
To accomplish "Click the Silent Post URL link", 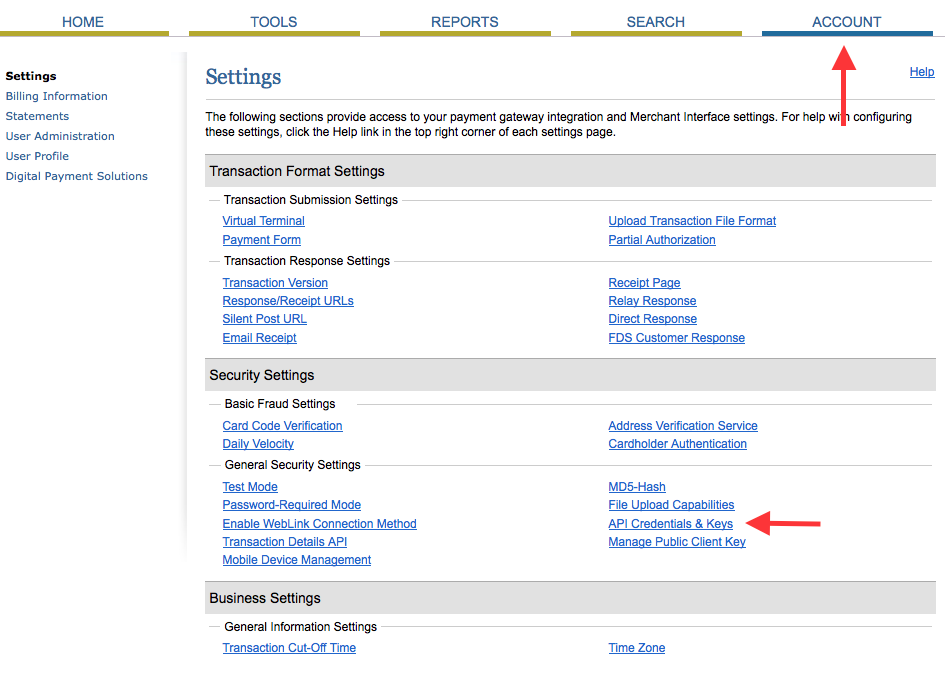I will click(x=264, y=319).
